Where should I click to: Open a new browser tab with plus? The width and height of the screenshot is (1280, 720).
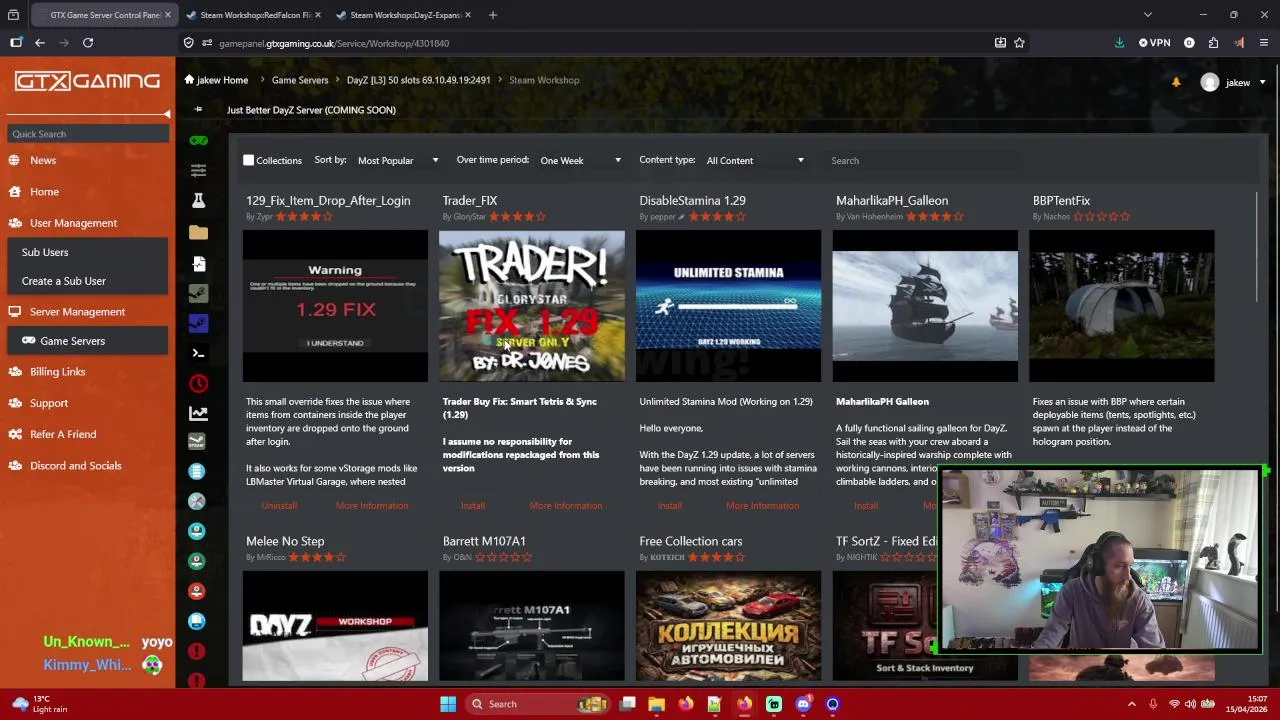pyautogui.click(x=492, y=15)
